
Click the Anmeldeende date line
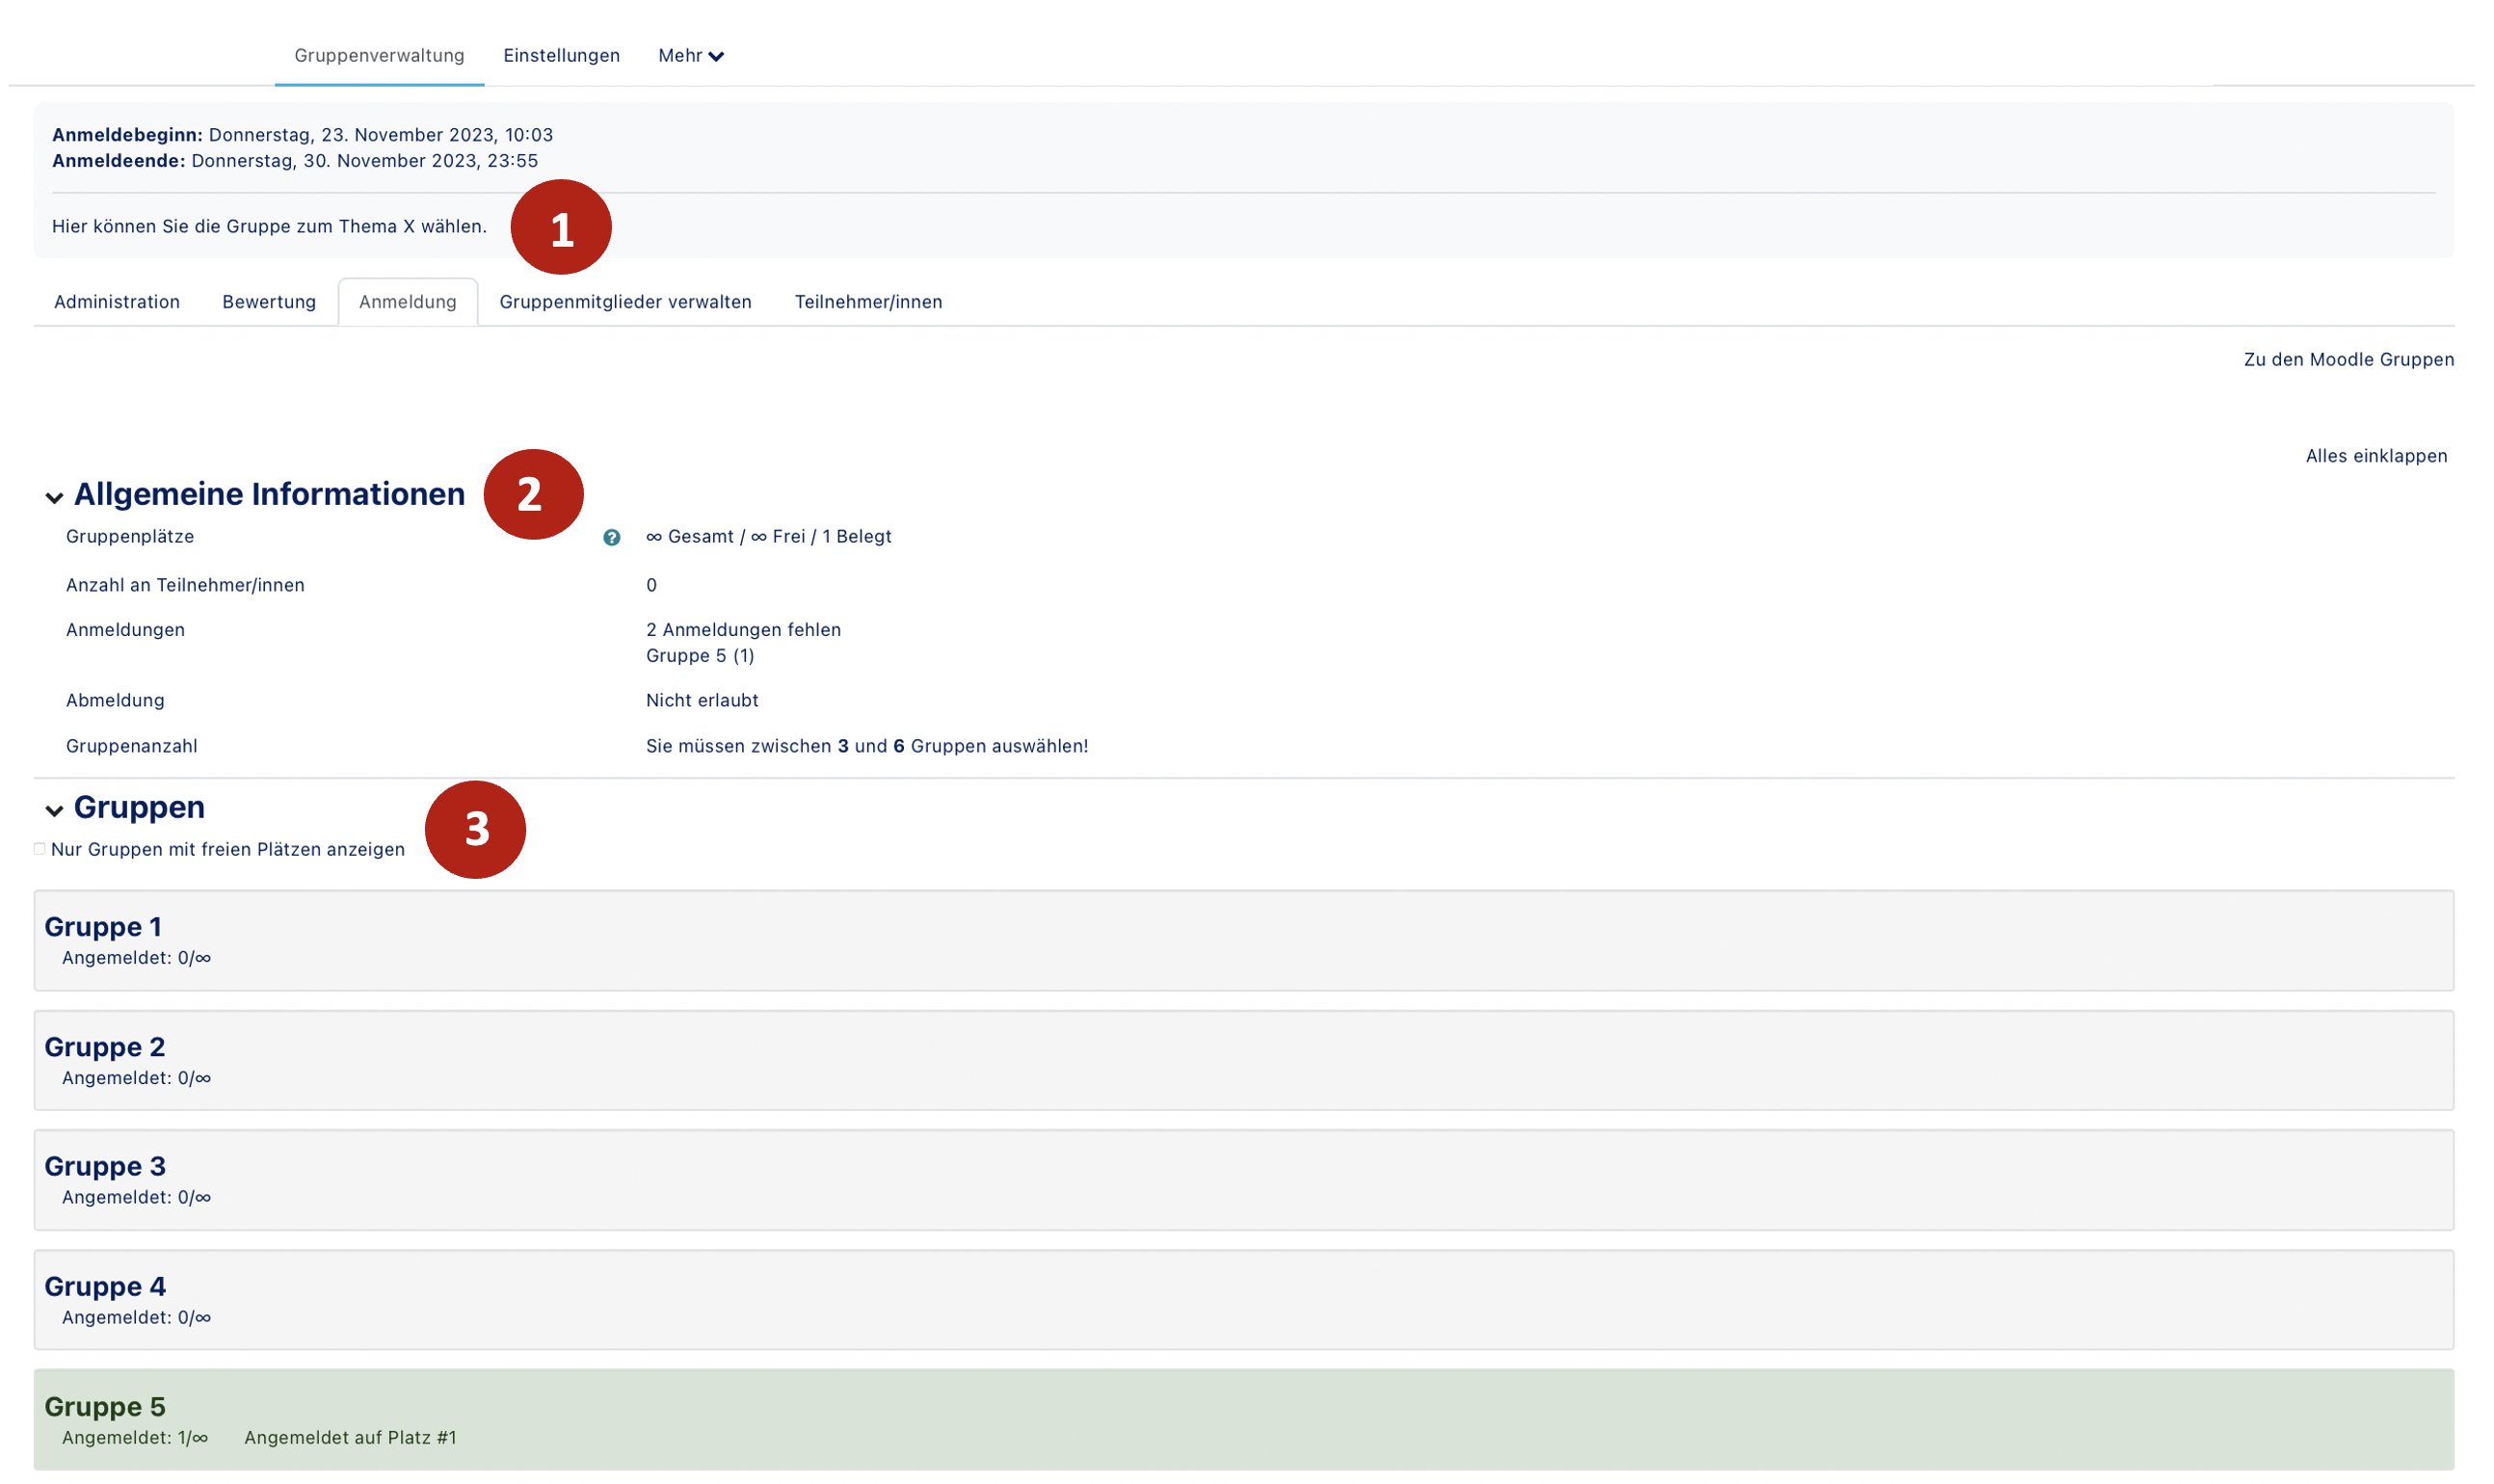click(x=295, y=161)
